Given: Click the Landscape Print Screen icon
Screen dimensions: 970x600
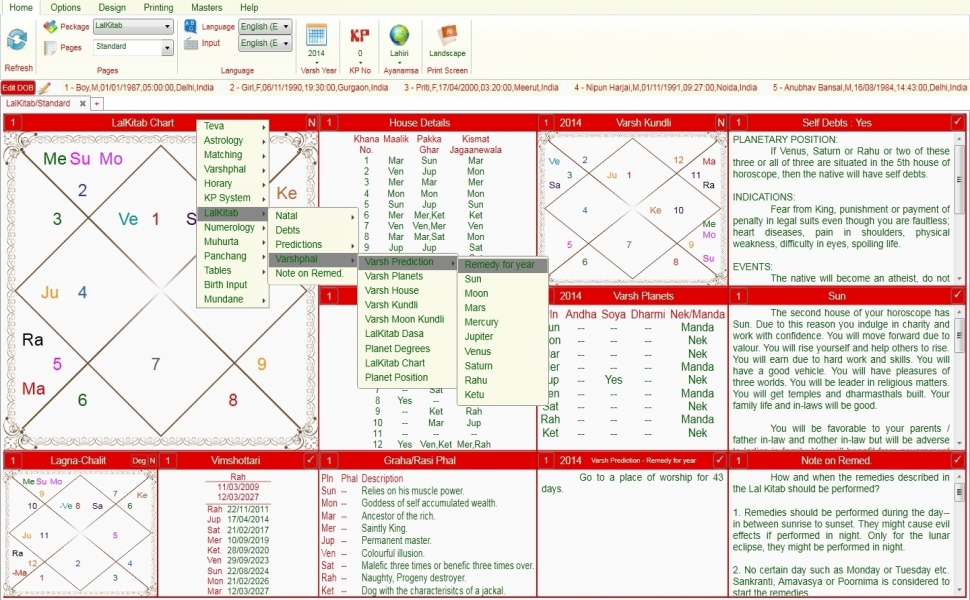Looking at the screenshot, I should tap(447, 35).
